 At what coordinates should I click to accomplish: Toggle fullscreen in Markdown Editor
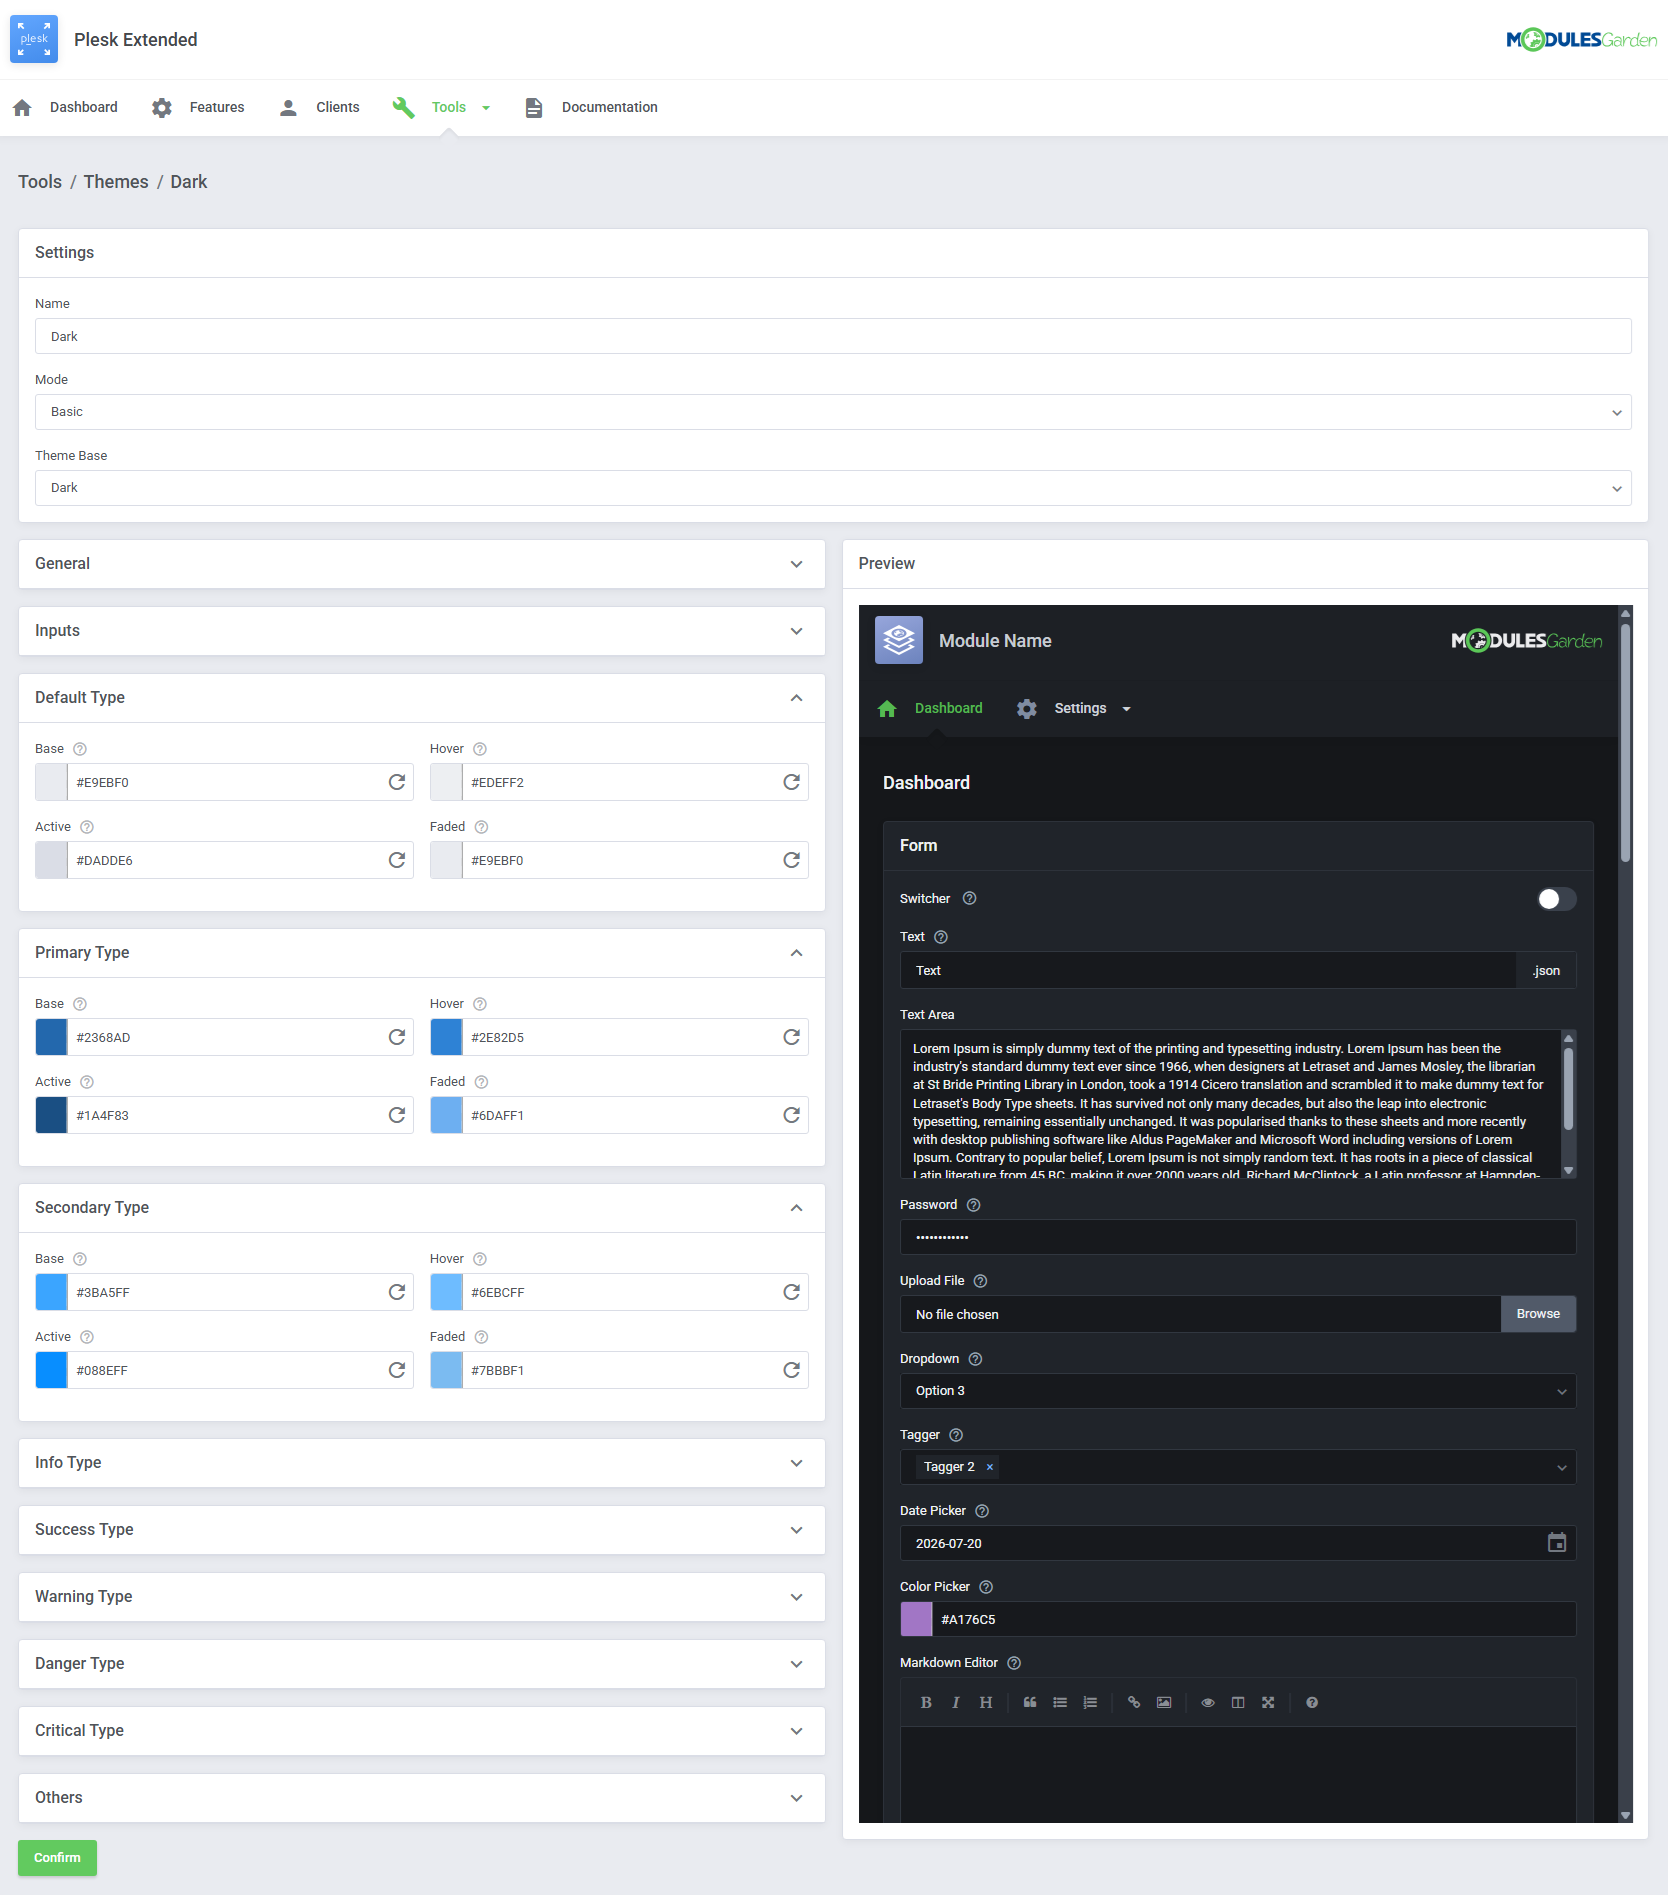(x=1268, y=1702)
